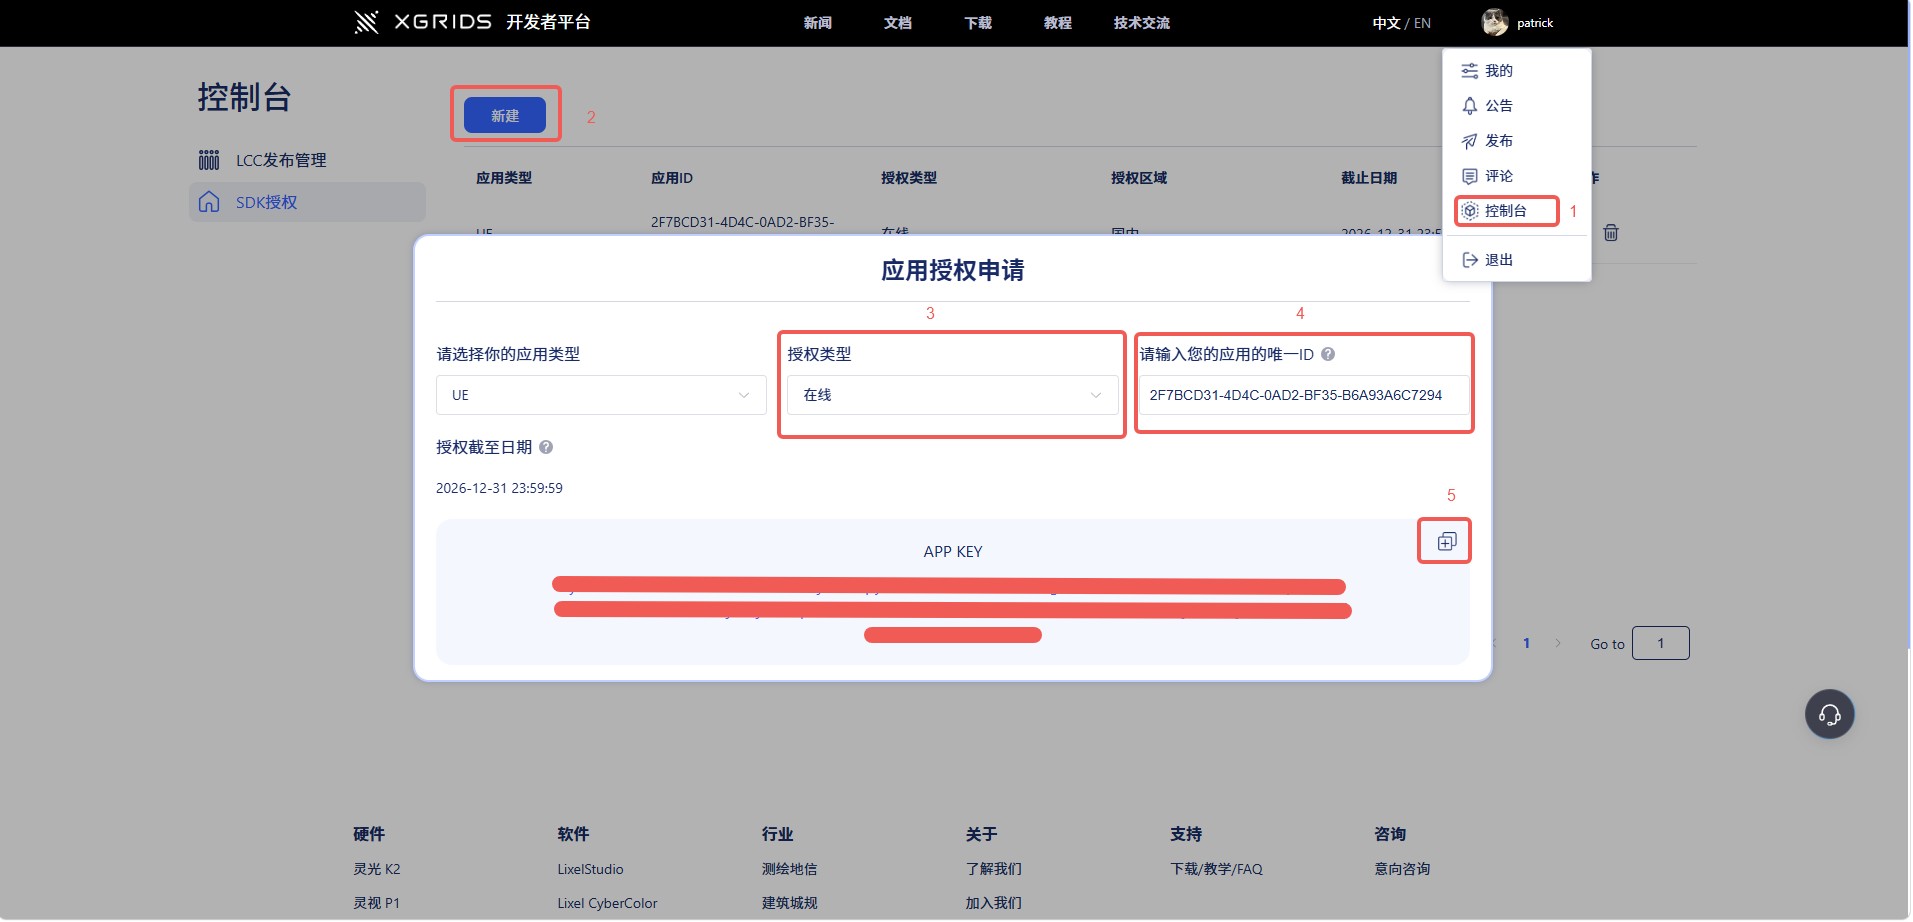Open footer link 加入我们
Viewport: 1913px width, 922px height.
click(993, 903)
